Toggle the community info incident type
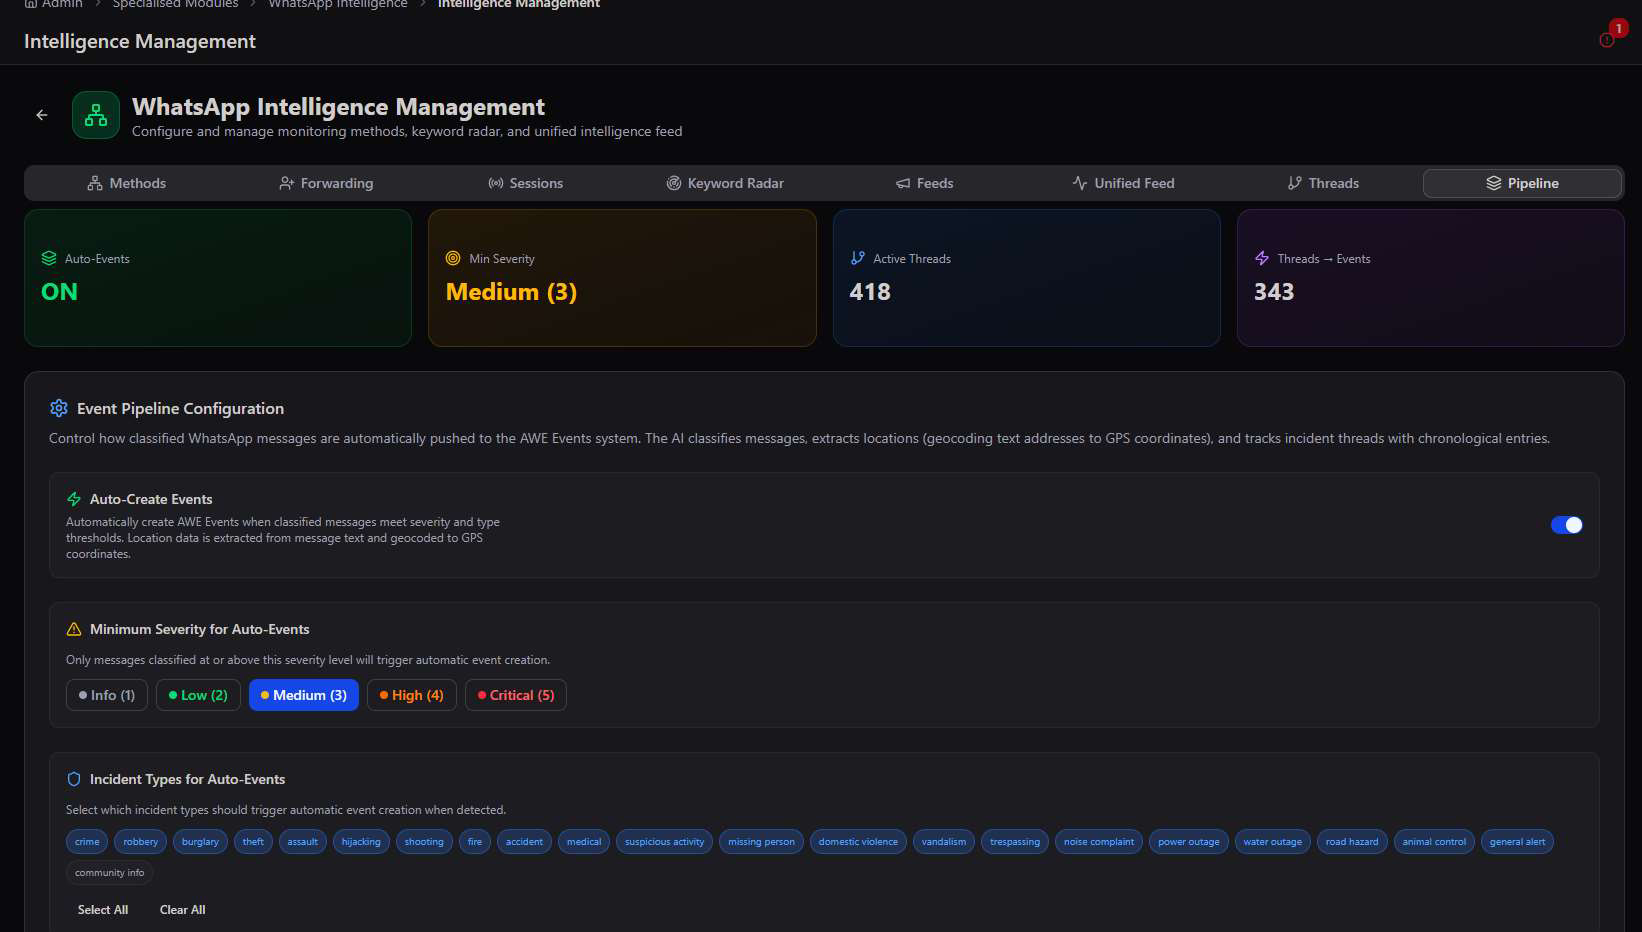Screen dimensions: 1642x932 click(109, 873)
